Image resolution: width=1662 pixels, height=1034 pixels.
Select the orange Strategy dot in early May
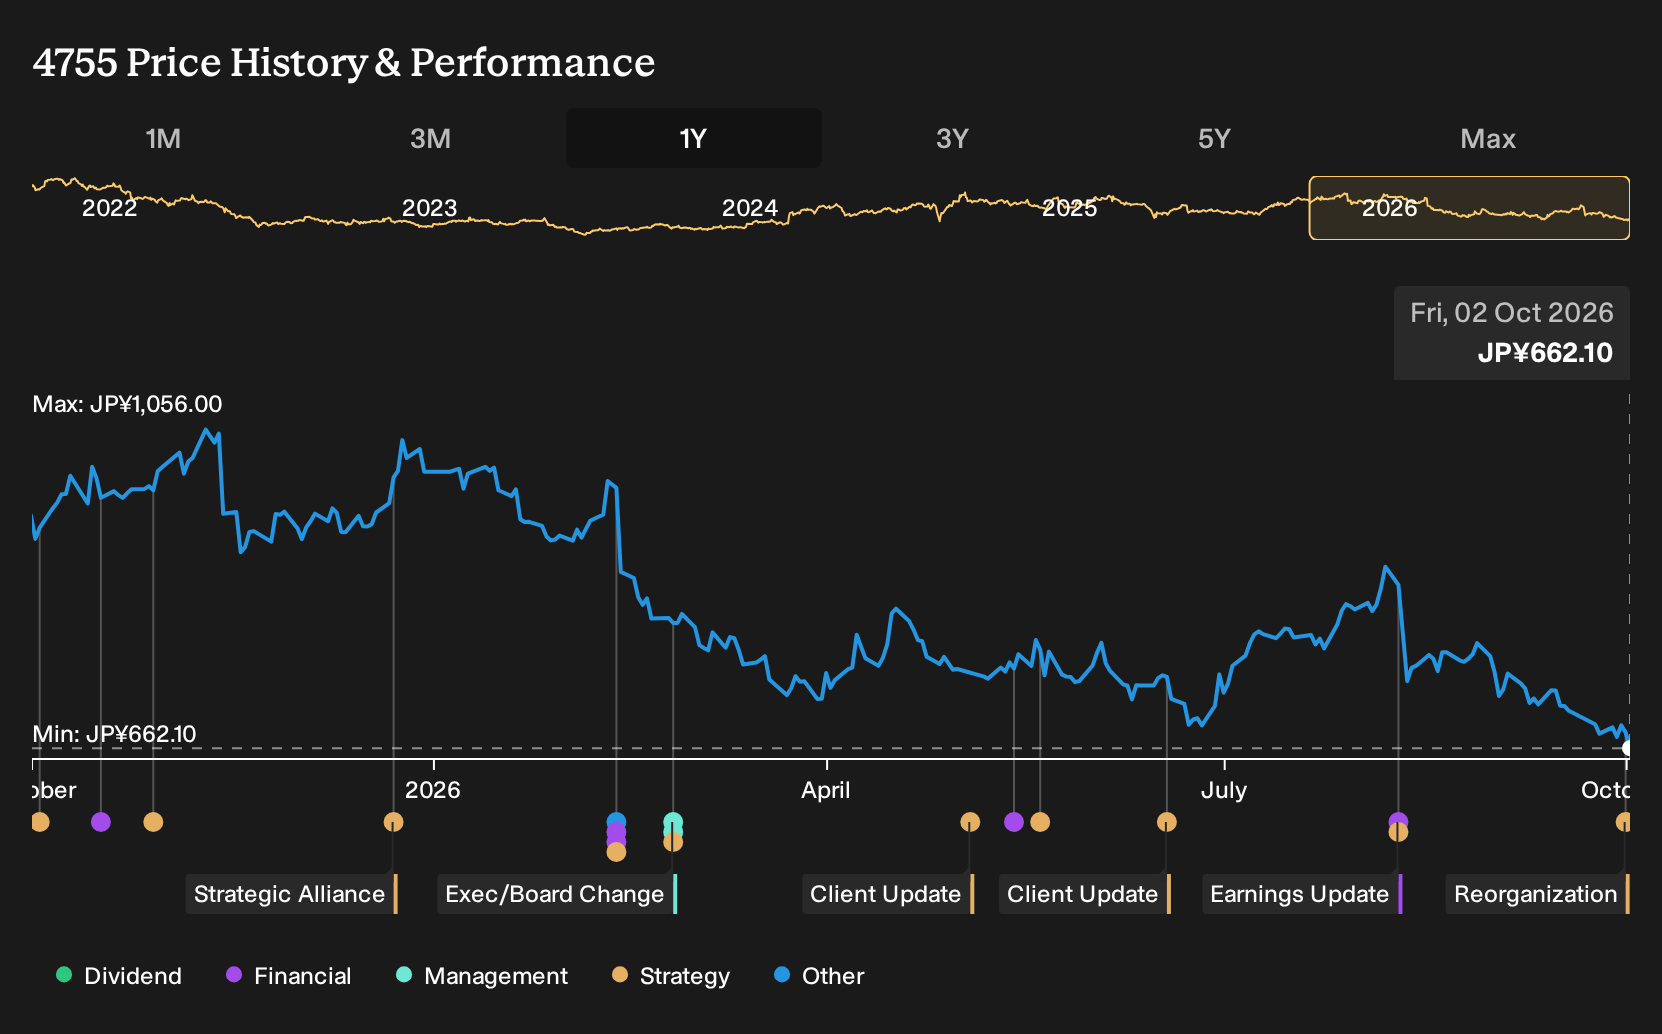(x=970, y=822)
